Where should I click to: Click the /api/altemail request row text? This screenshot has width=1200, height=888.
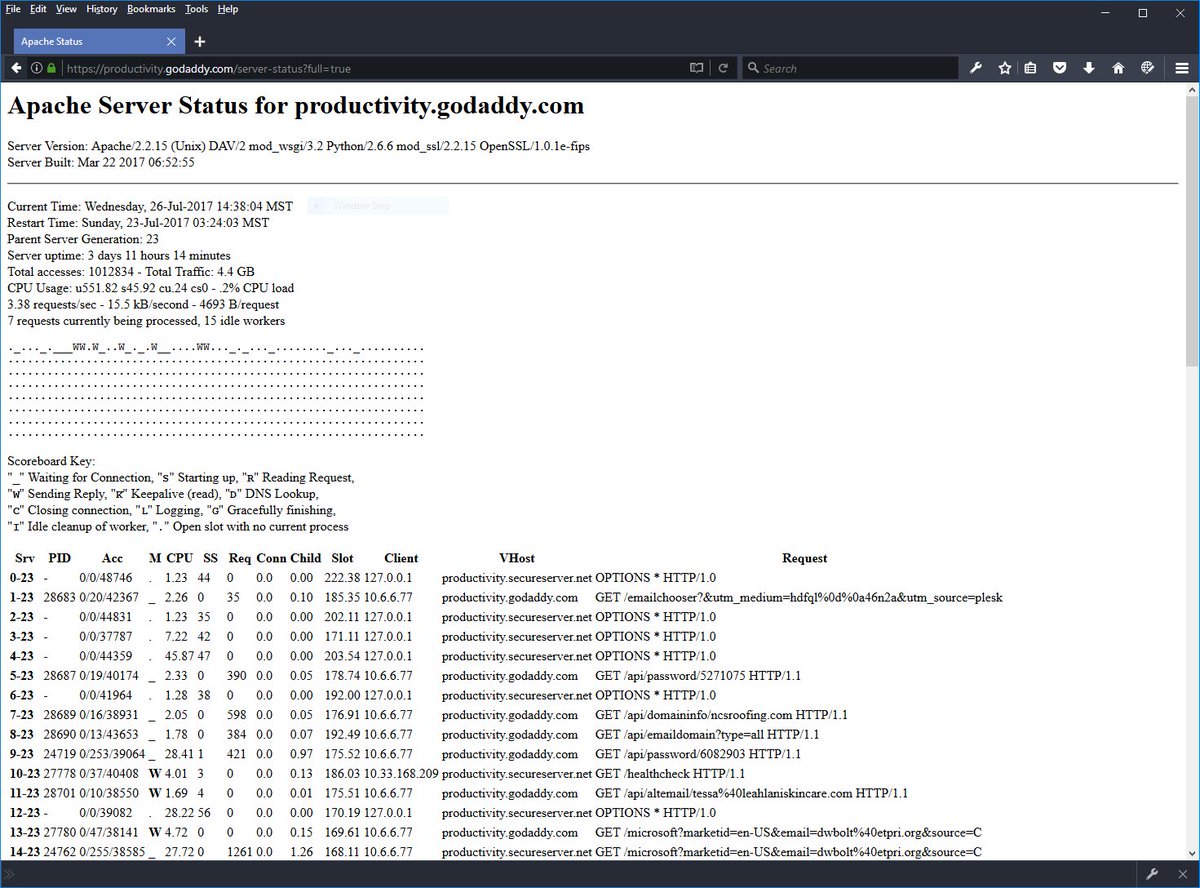pyautogui.click(x=751, y=792)
